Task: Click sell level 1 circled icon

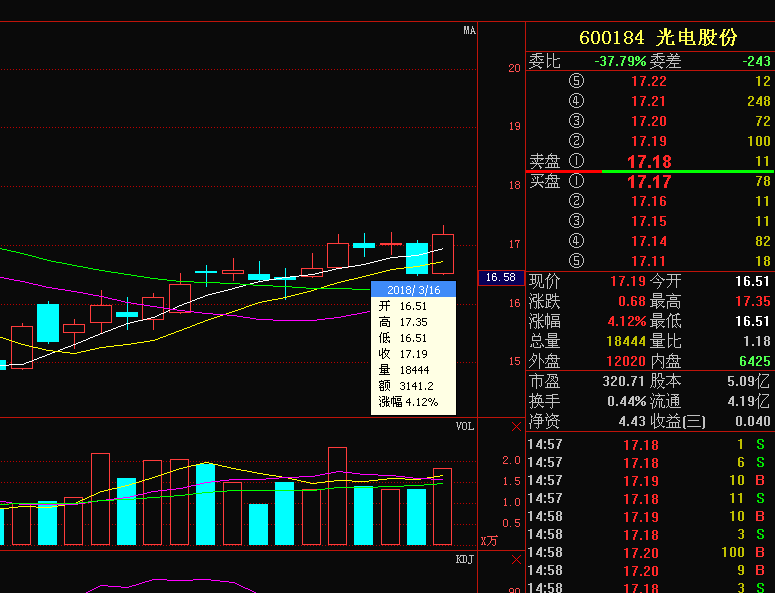Action: [x=575, y=161]
